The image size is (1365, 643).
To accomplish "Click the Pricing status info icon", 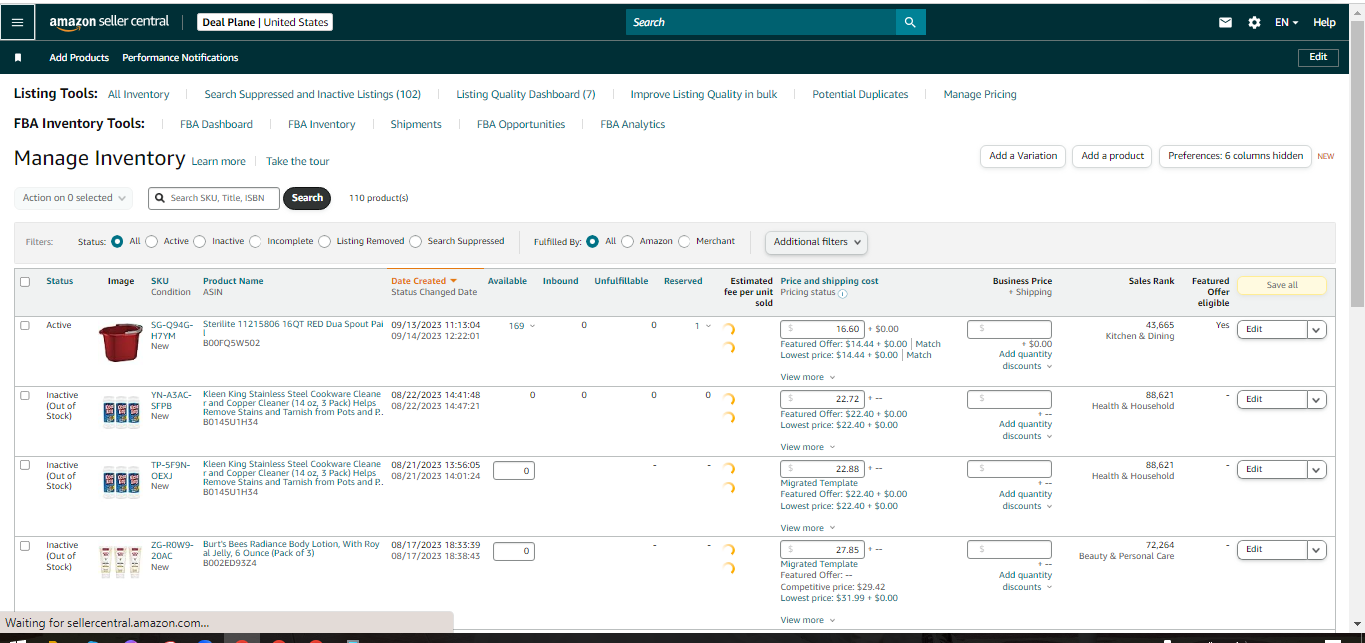I will point(842,293).
